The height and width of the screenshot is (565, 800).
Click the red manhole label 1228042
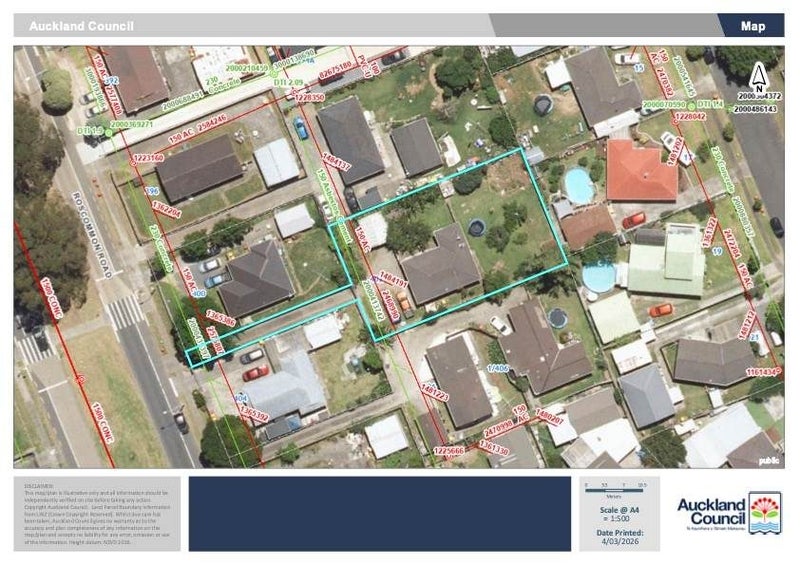pyautogui.click(x=690, y=117)
